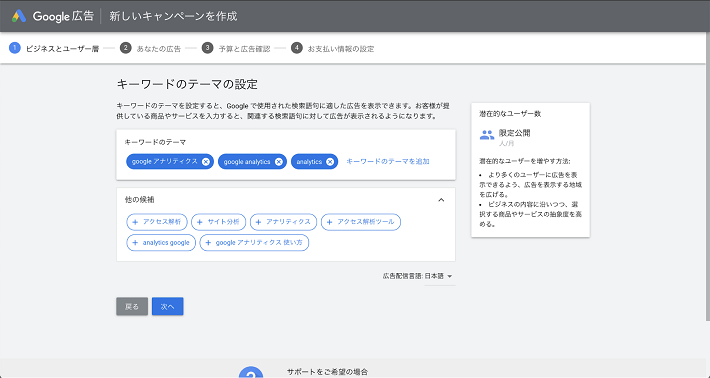Click the 'サポートをご希望の場合' text
The image size is (710, 378).
pyautogui.click(x=327, y=372)
